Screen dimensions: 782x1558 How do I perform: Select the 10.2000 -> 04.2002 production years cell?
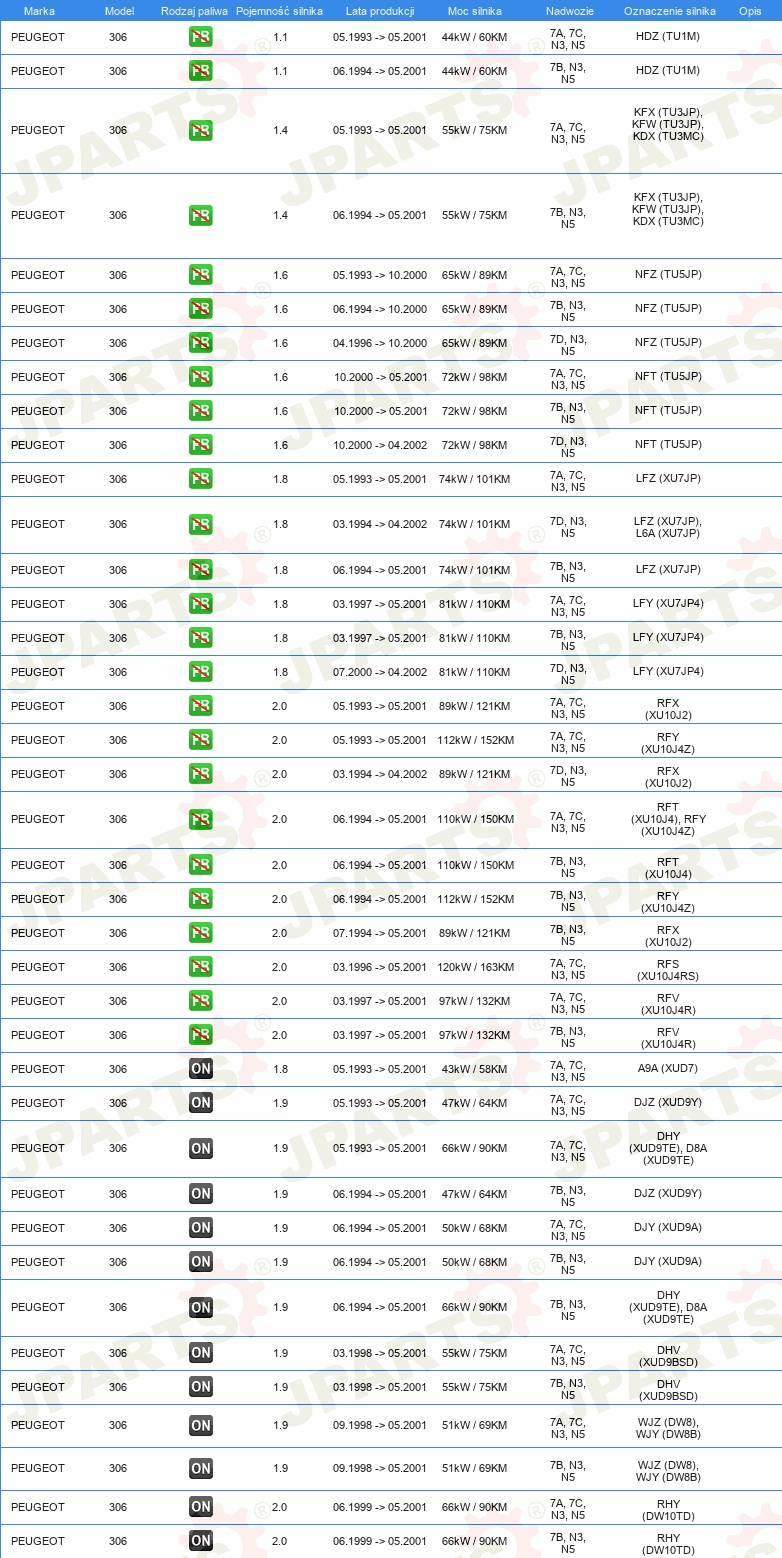[x=380, y=445]
